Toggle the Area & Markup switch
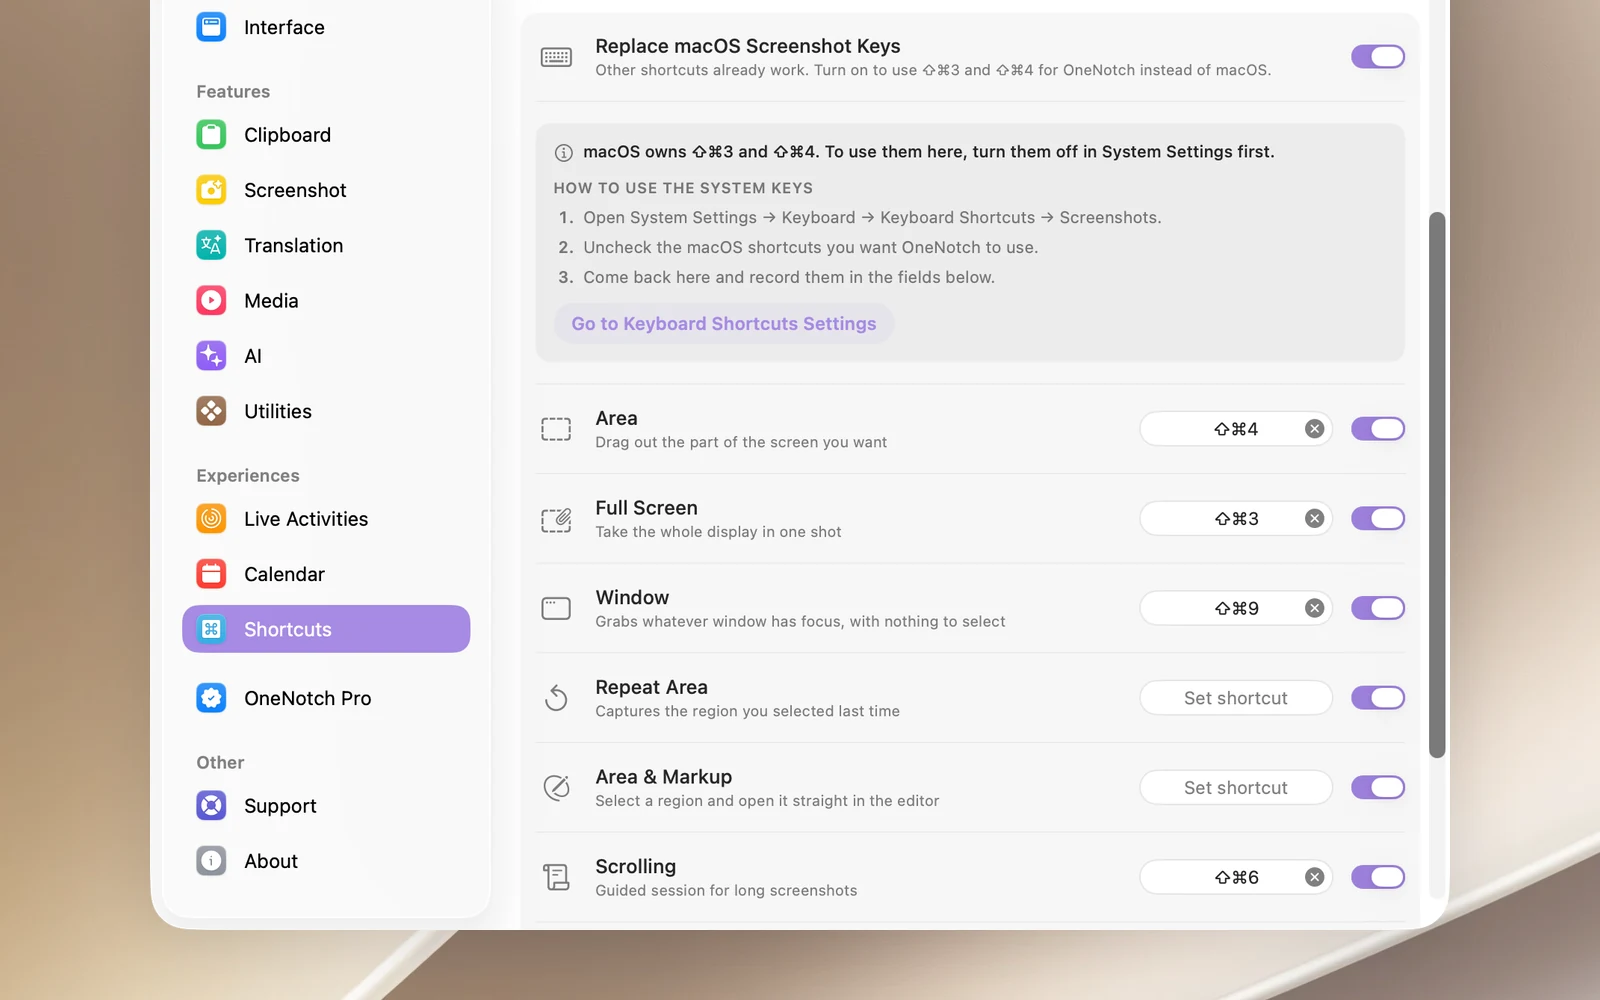The height and width of the screenshot is (1000, 1600). 1378,788
